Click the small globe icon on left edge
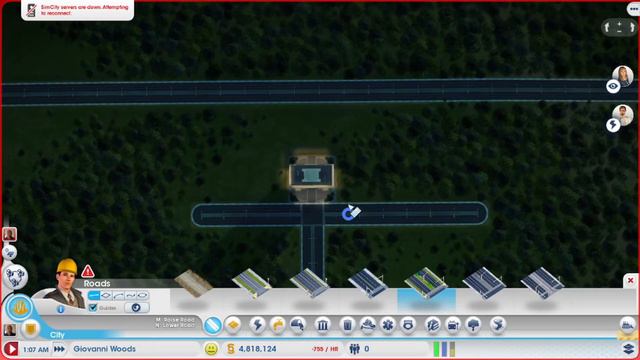 pos(9,252)
